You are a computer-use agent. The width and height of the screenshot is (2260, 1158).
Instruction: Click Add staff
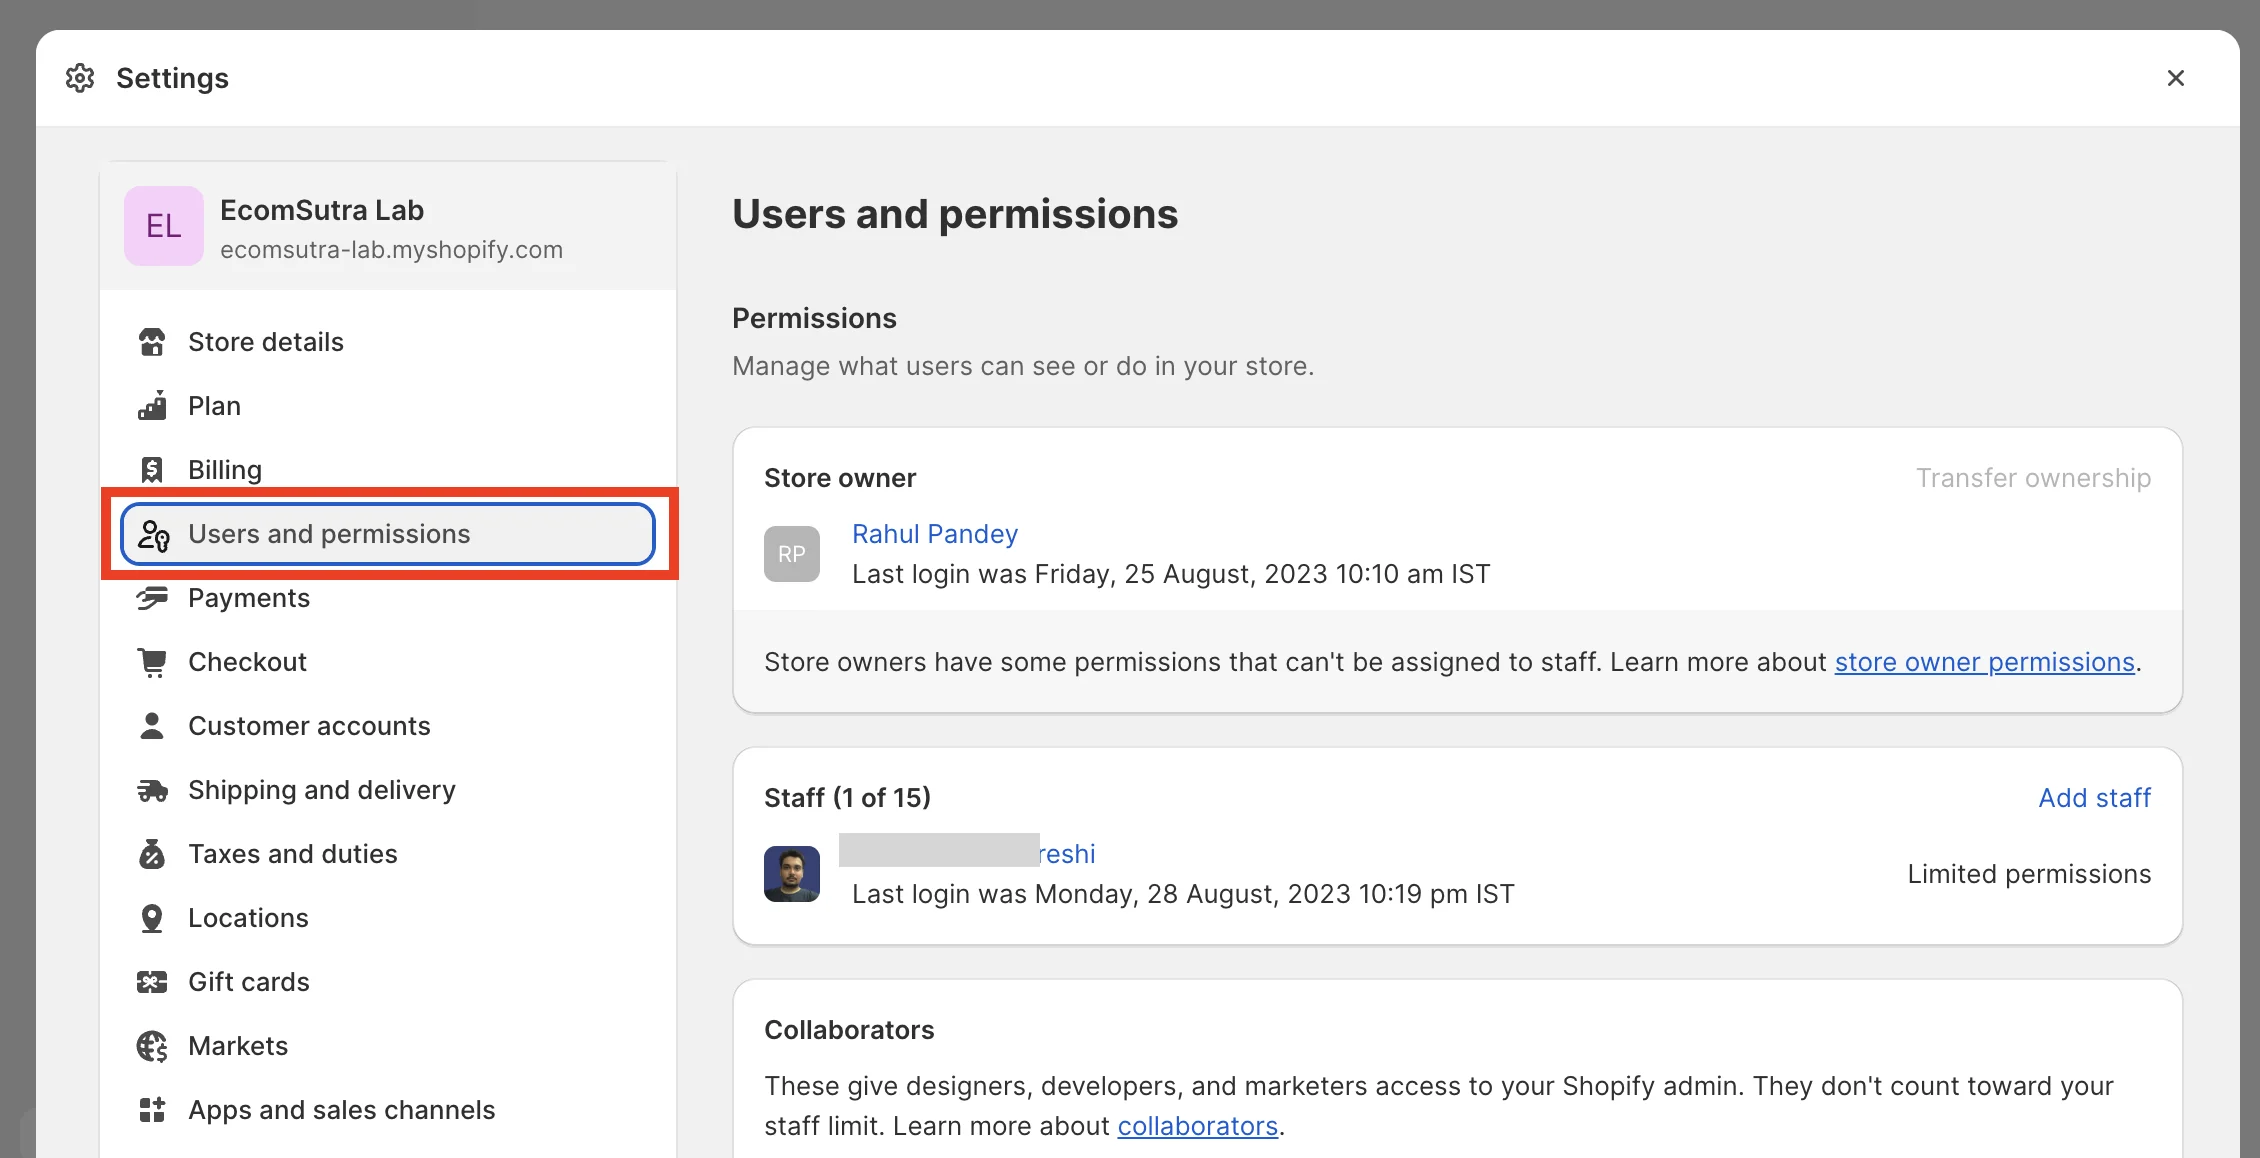[2094, 798]
